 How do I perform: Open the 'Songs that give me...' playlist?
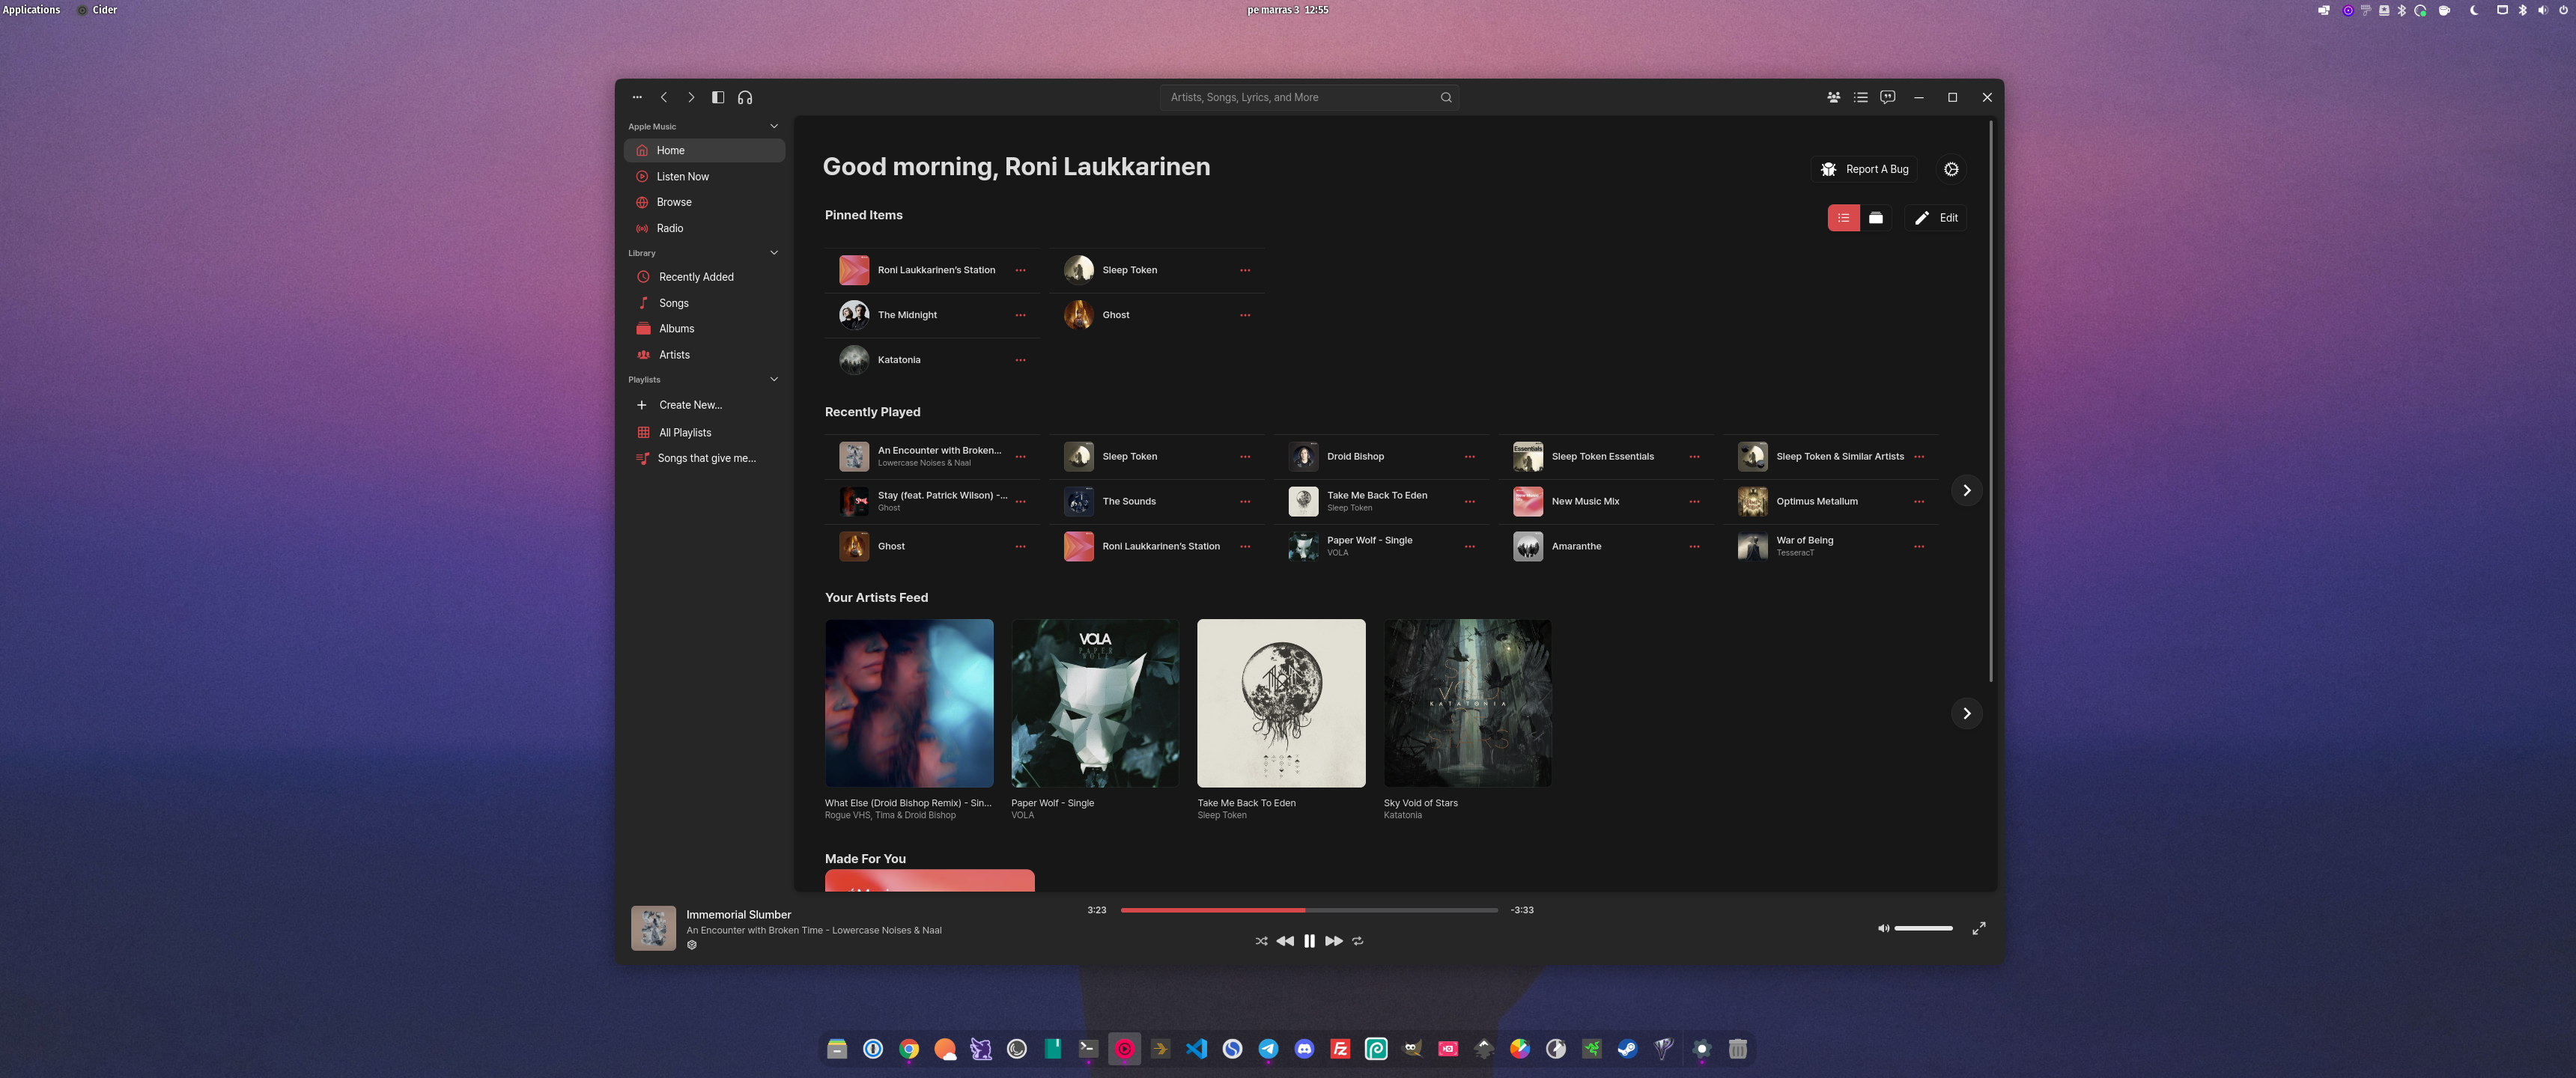point(704,458)
